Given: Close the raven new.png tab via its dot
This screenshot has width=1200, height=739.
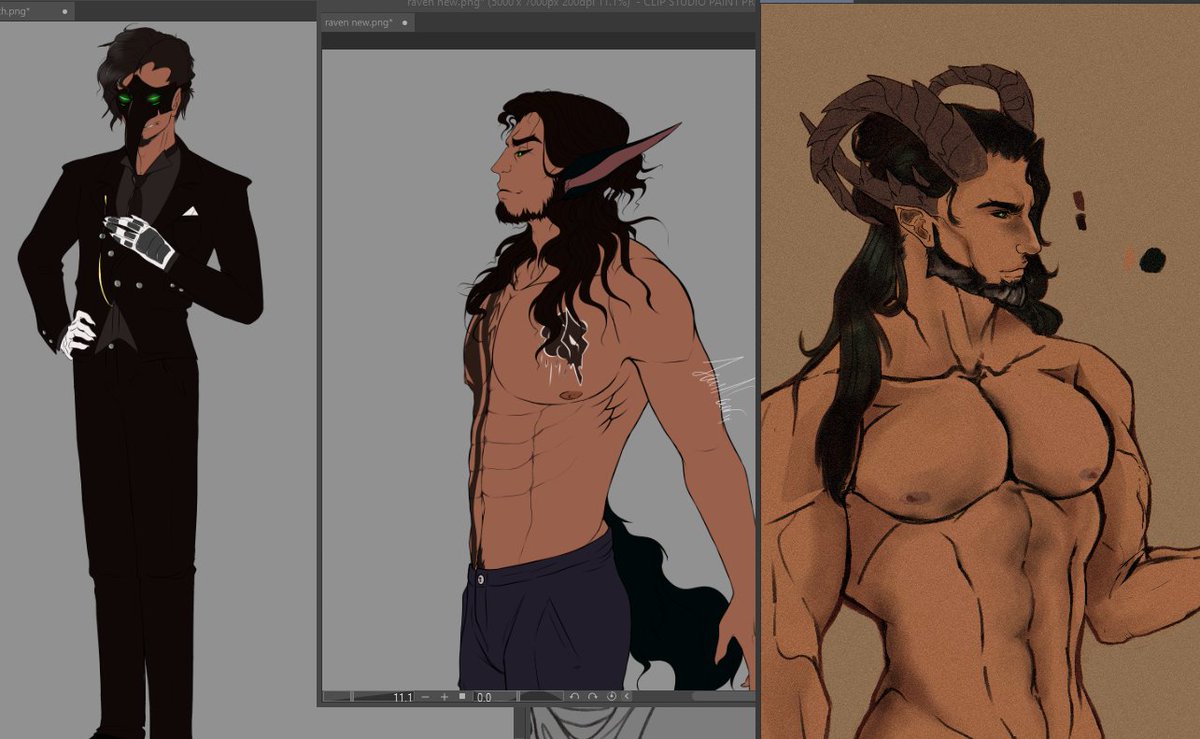Looking at the screenshot, I should click(405, 22).
